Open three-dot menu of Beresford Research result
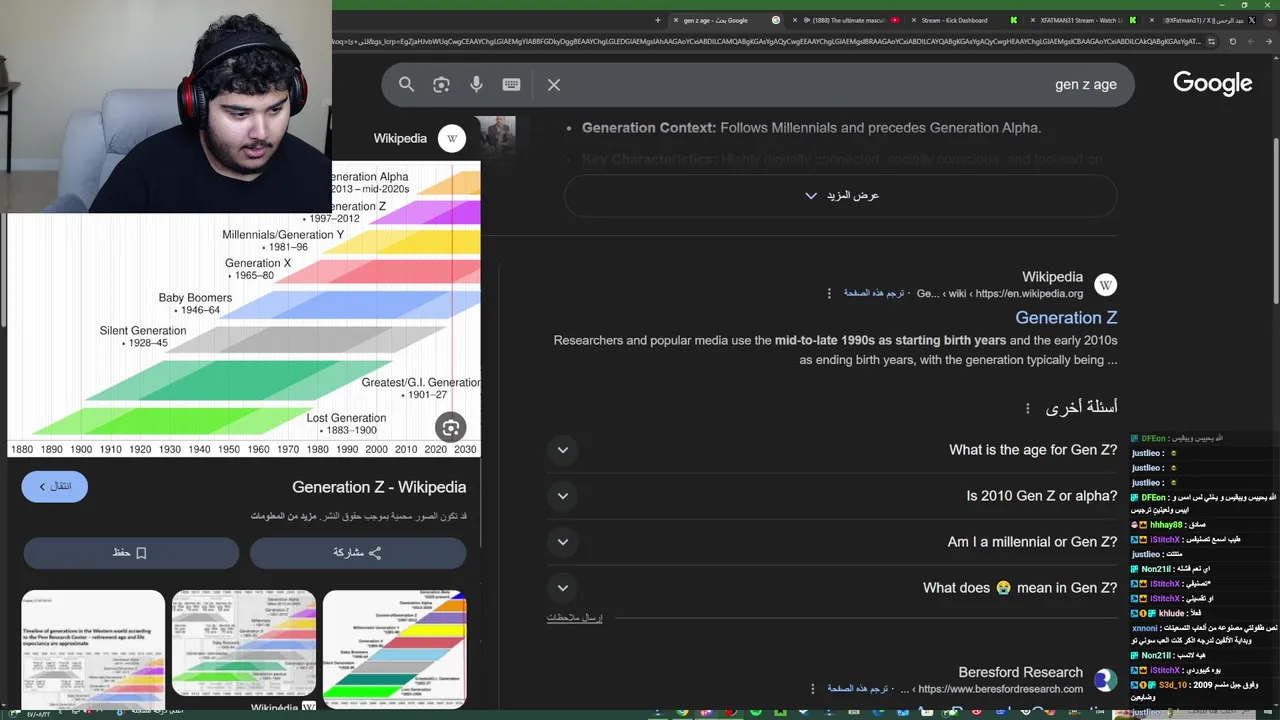1280x720 pixels. [x=812, y=689]
